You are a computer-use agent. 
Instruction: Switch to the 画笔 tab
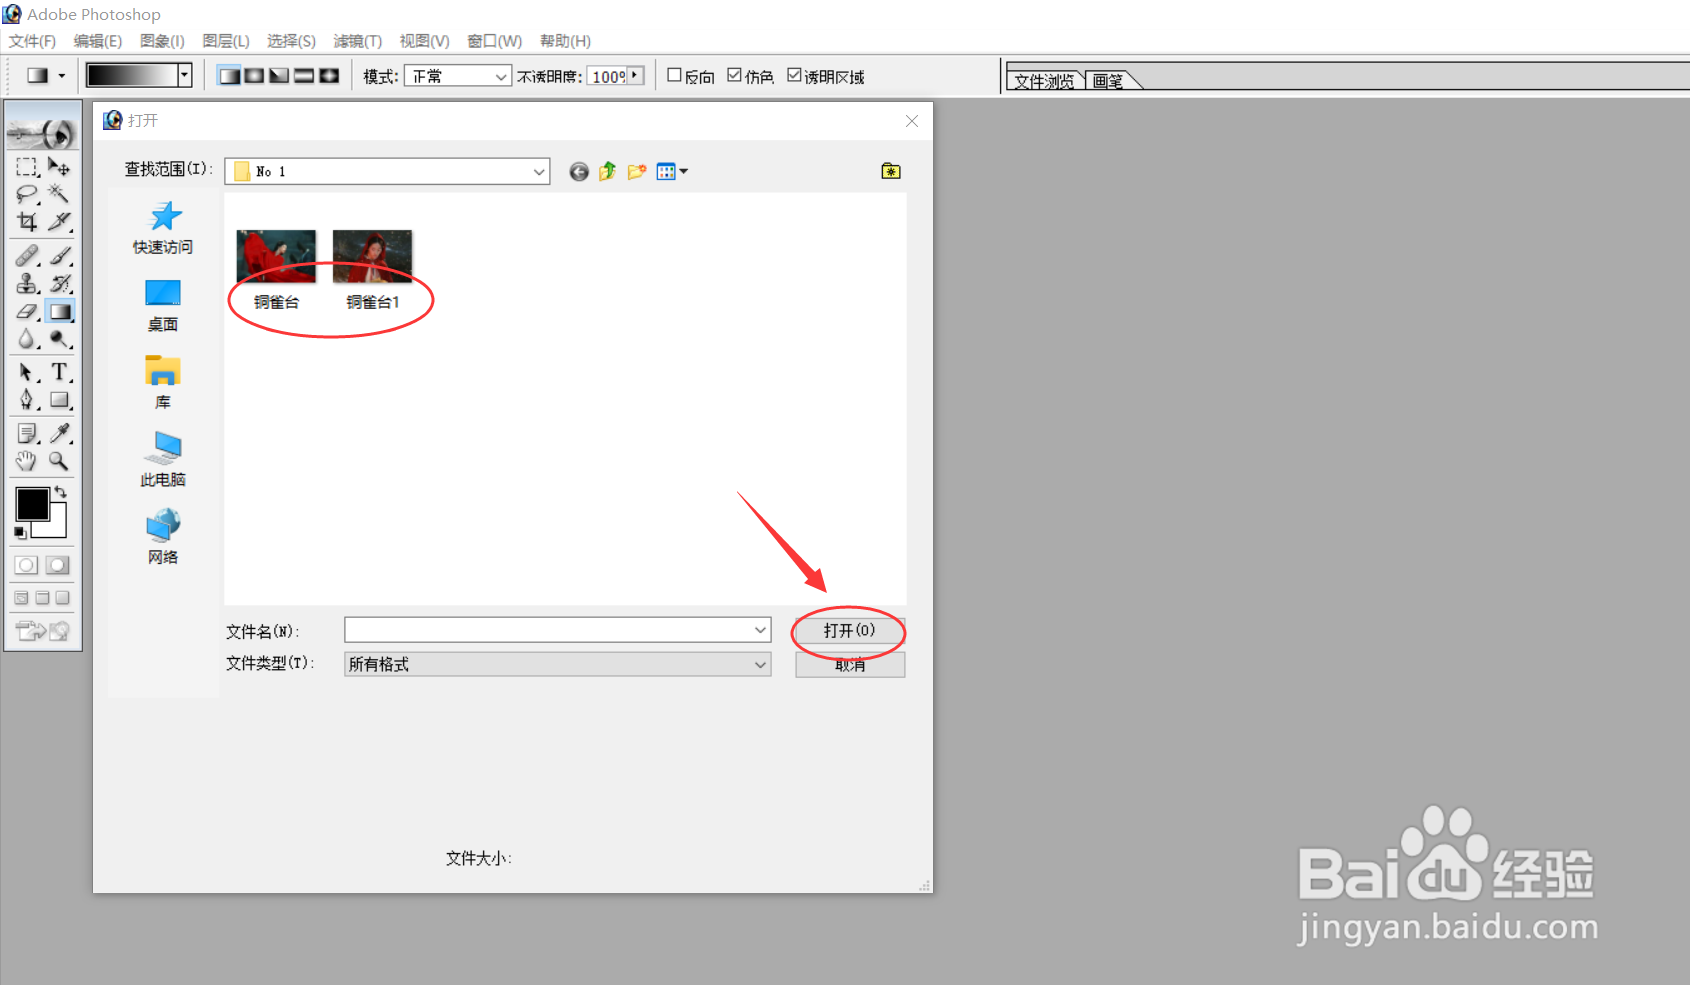coord(1108,81)
